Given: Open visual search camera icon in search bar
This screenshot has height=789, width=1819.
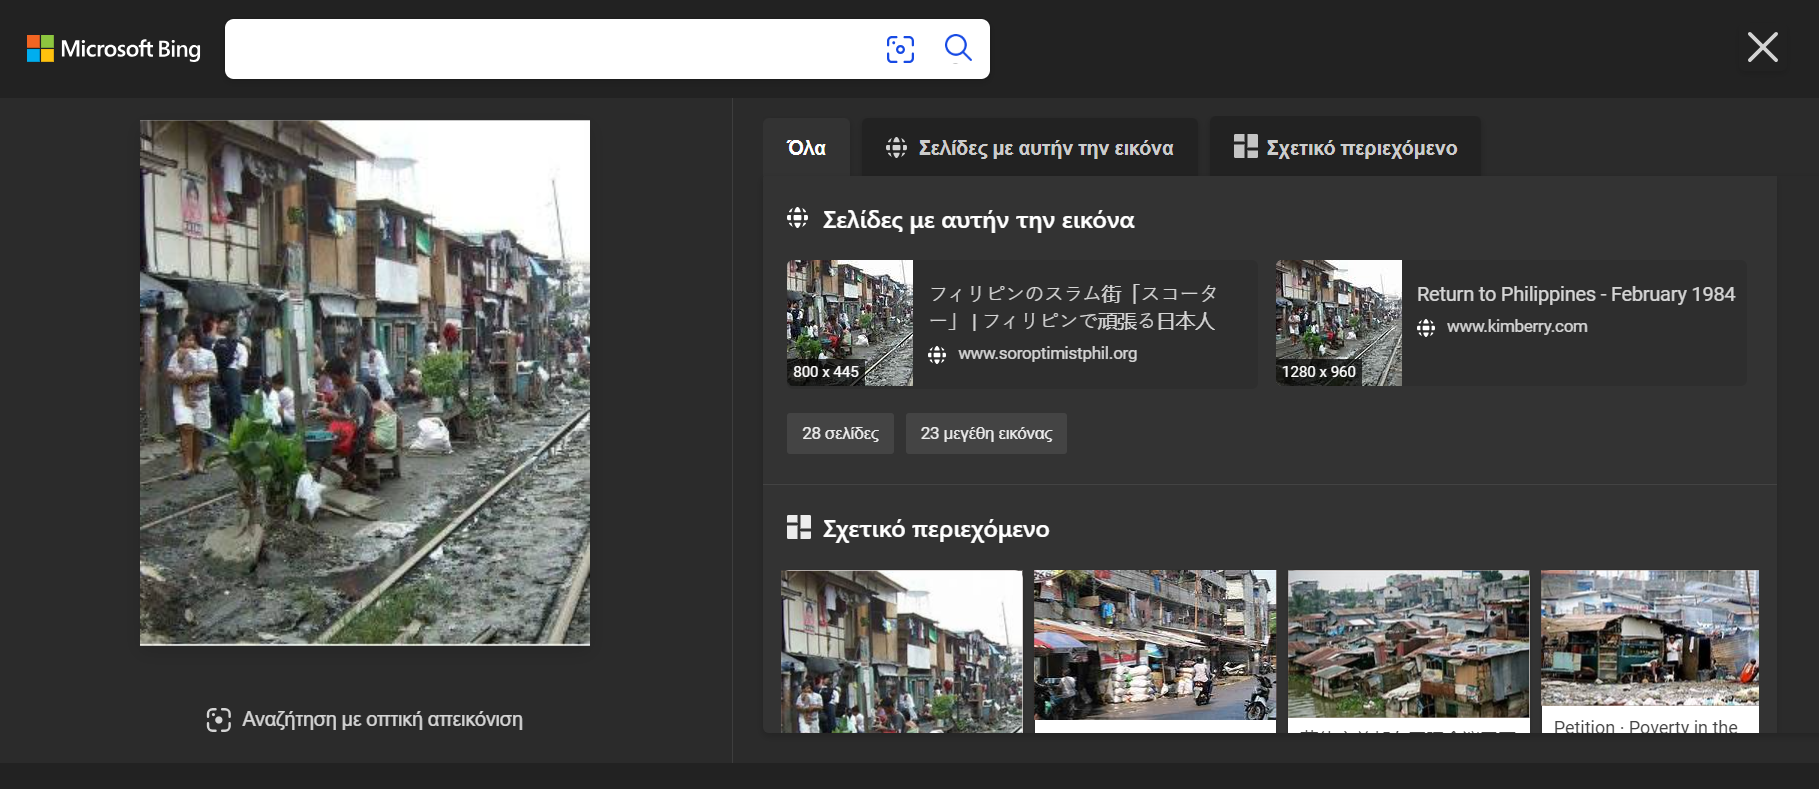Looking at the screenshot, I should coord(900,49).
